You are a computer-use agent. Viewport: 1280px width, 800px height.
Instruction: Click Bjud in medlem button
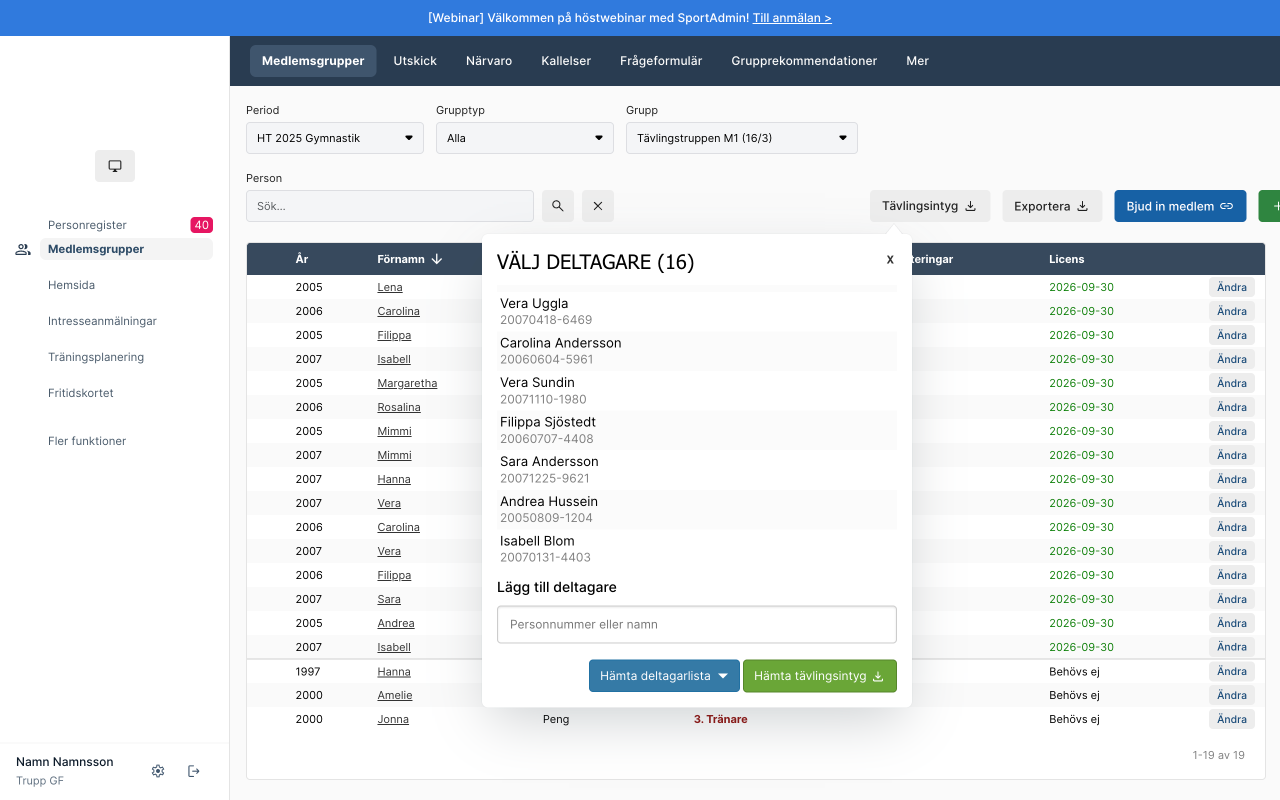(1180, 206)
